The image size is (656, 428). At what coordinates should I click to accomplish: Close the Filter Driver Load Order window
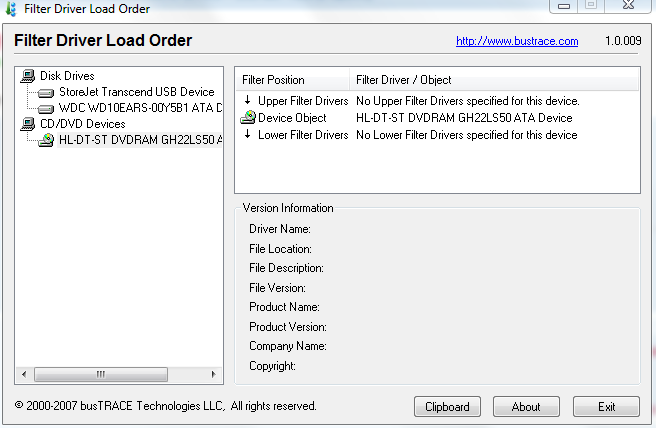coord(628,6)
